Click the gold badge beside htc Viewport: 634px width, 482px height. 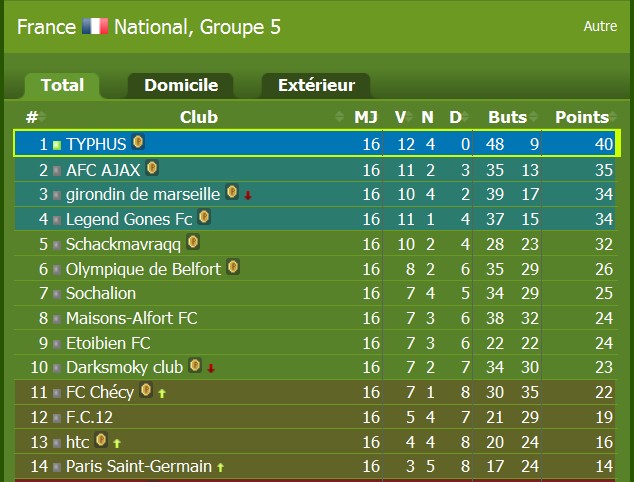[x=101, y=440]
